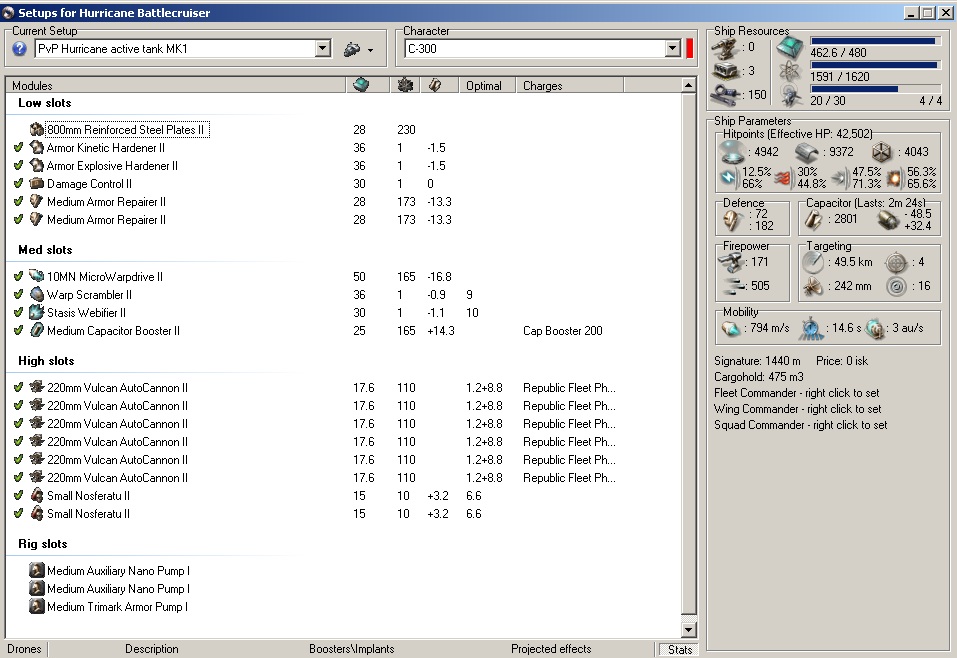Switch to the Drones tab
The image size is (957, 658).
coord(24,649)
